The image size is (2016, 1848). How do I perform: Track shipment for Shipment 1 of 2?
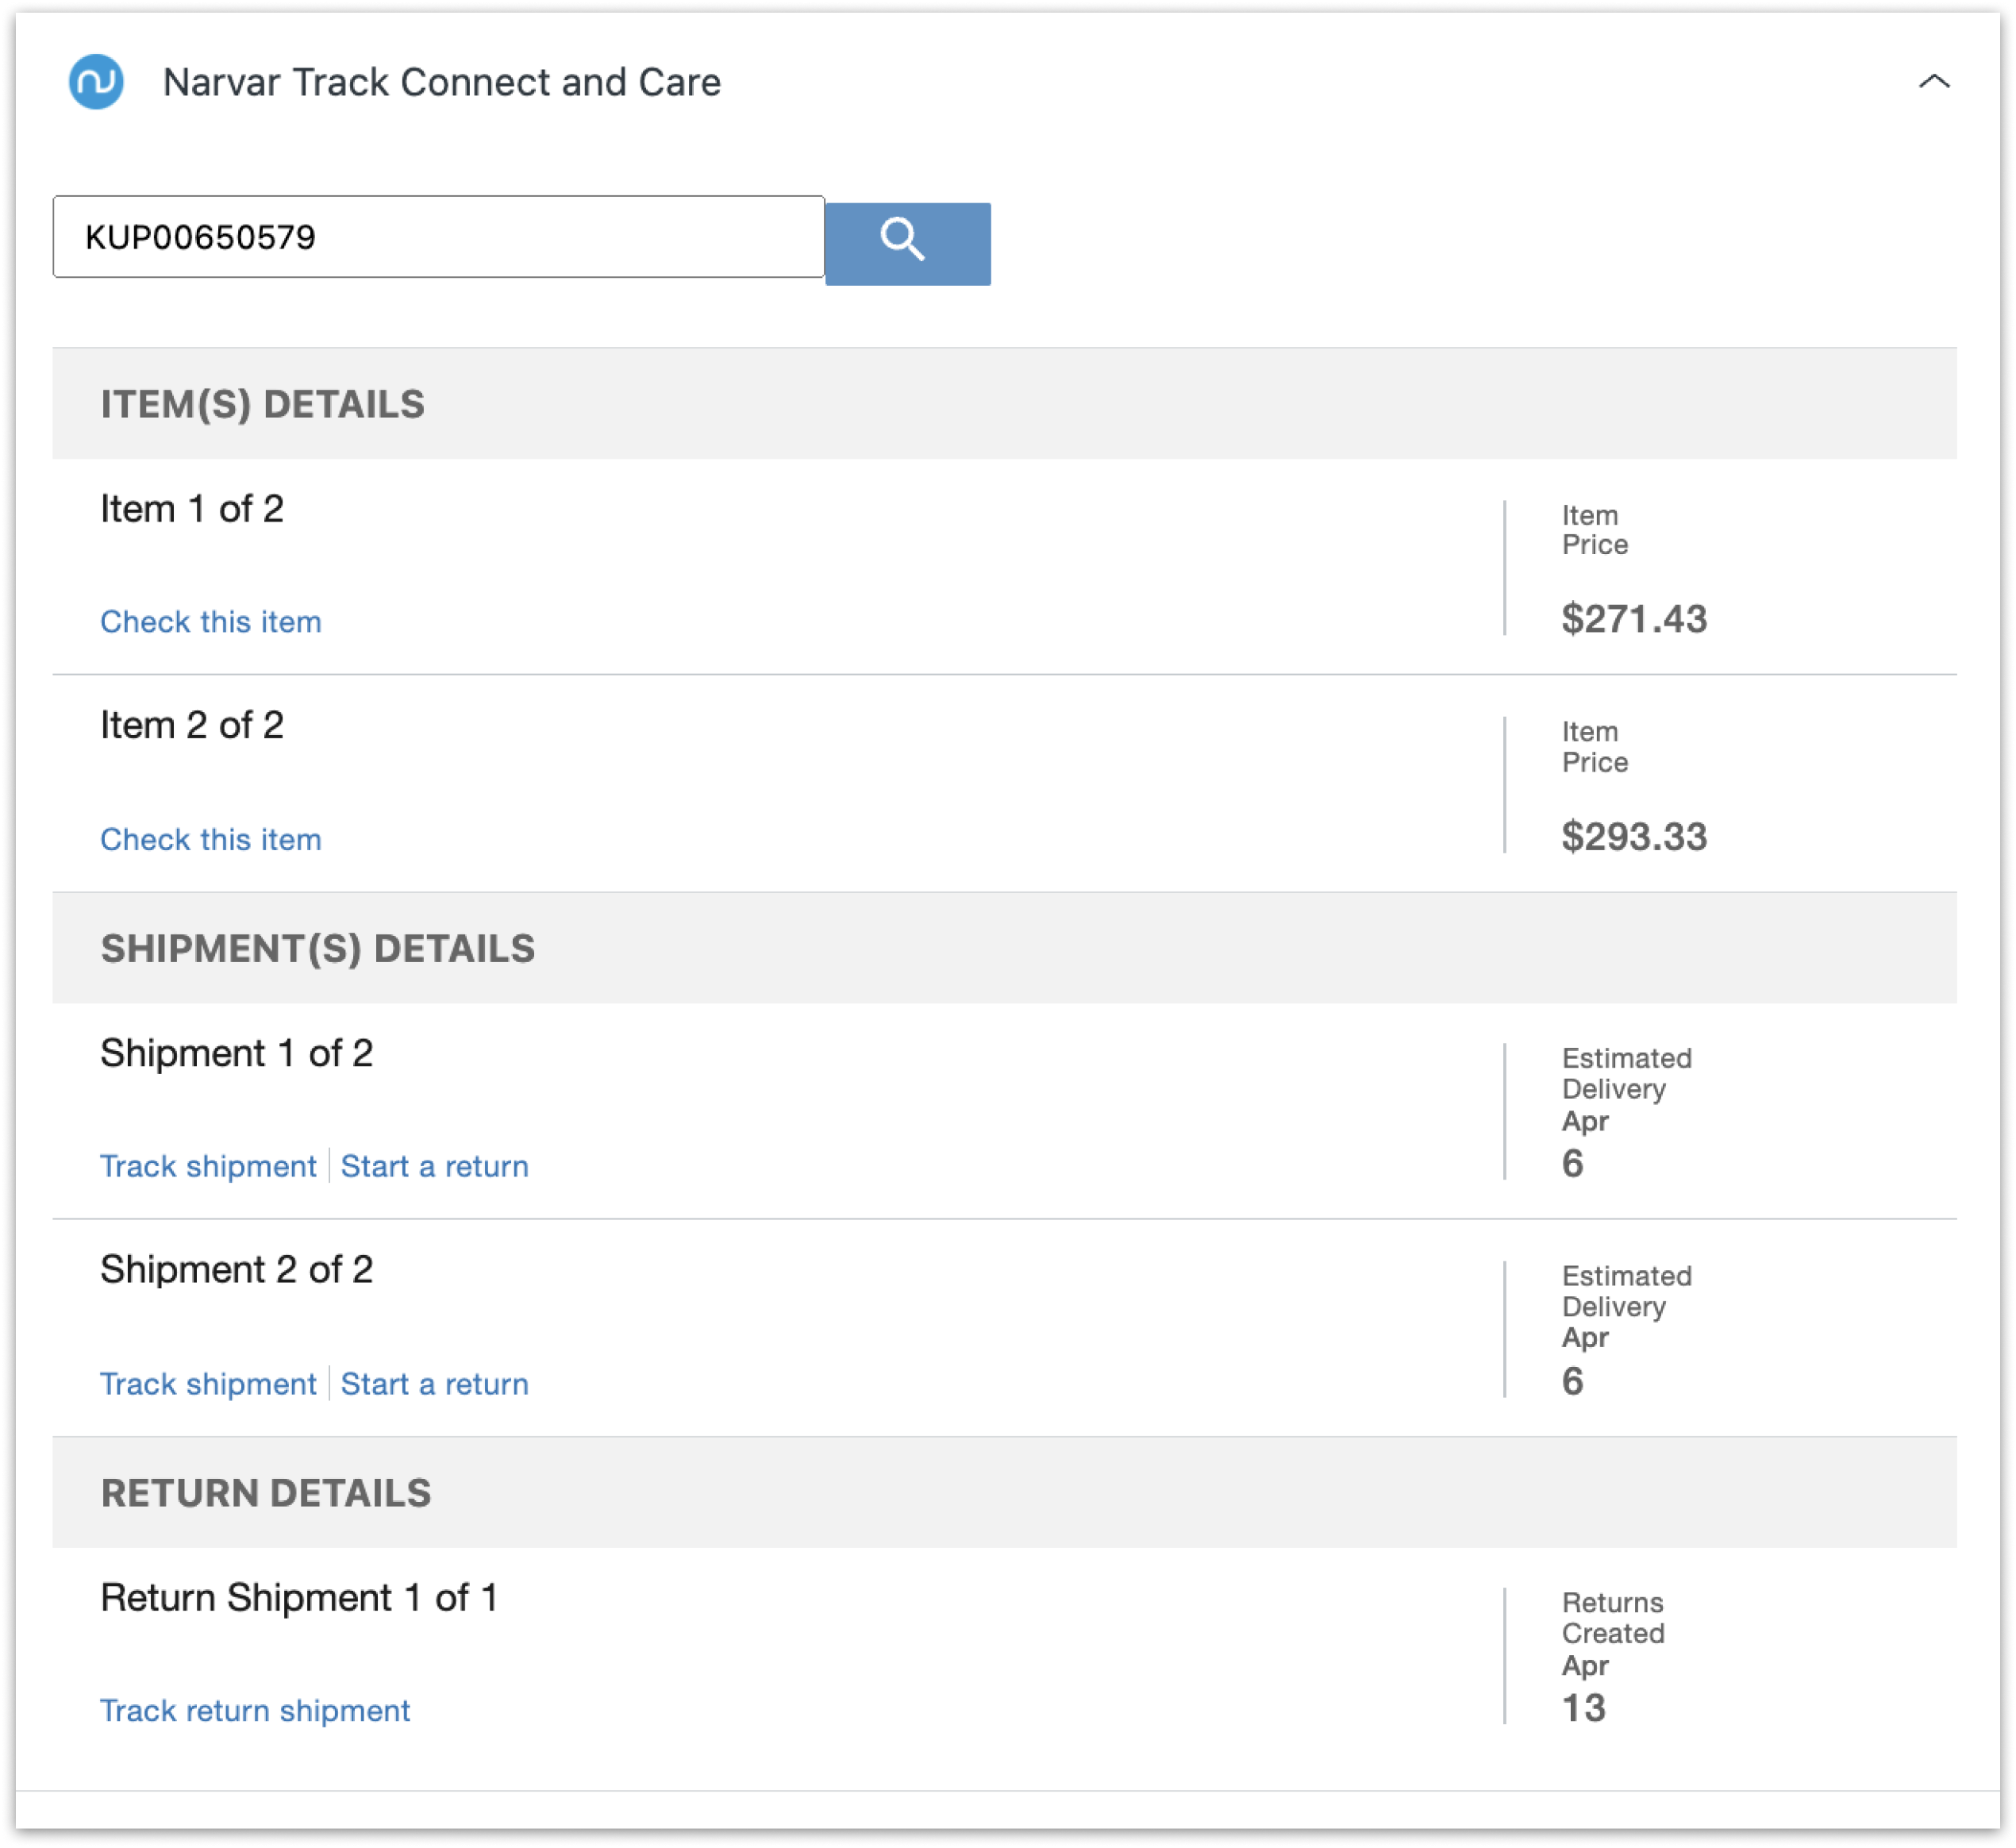(208, 1166)
